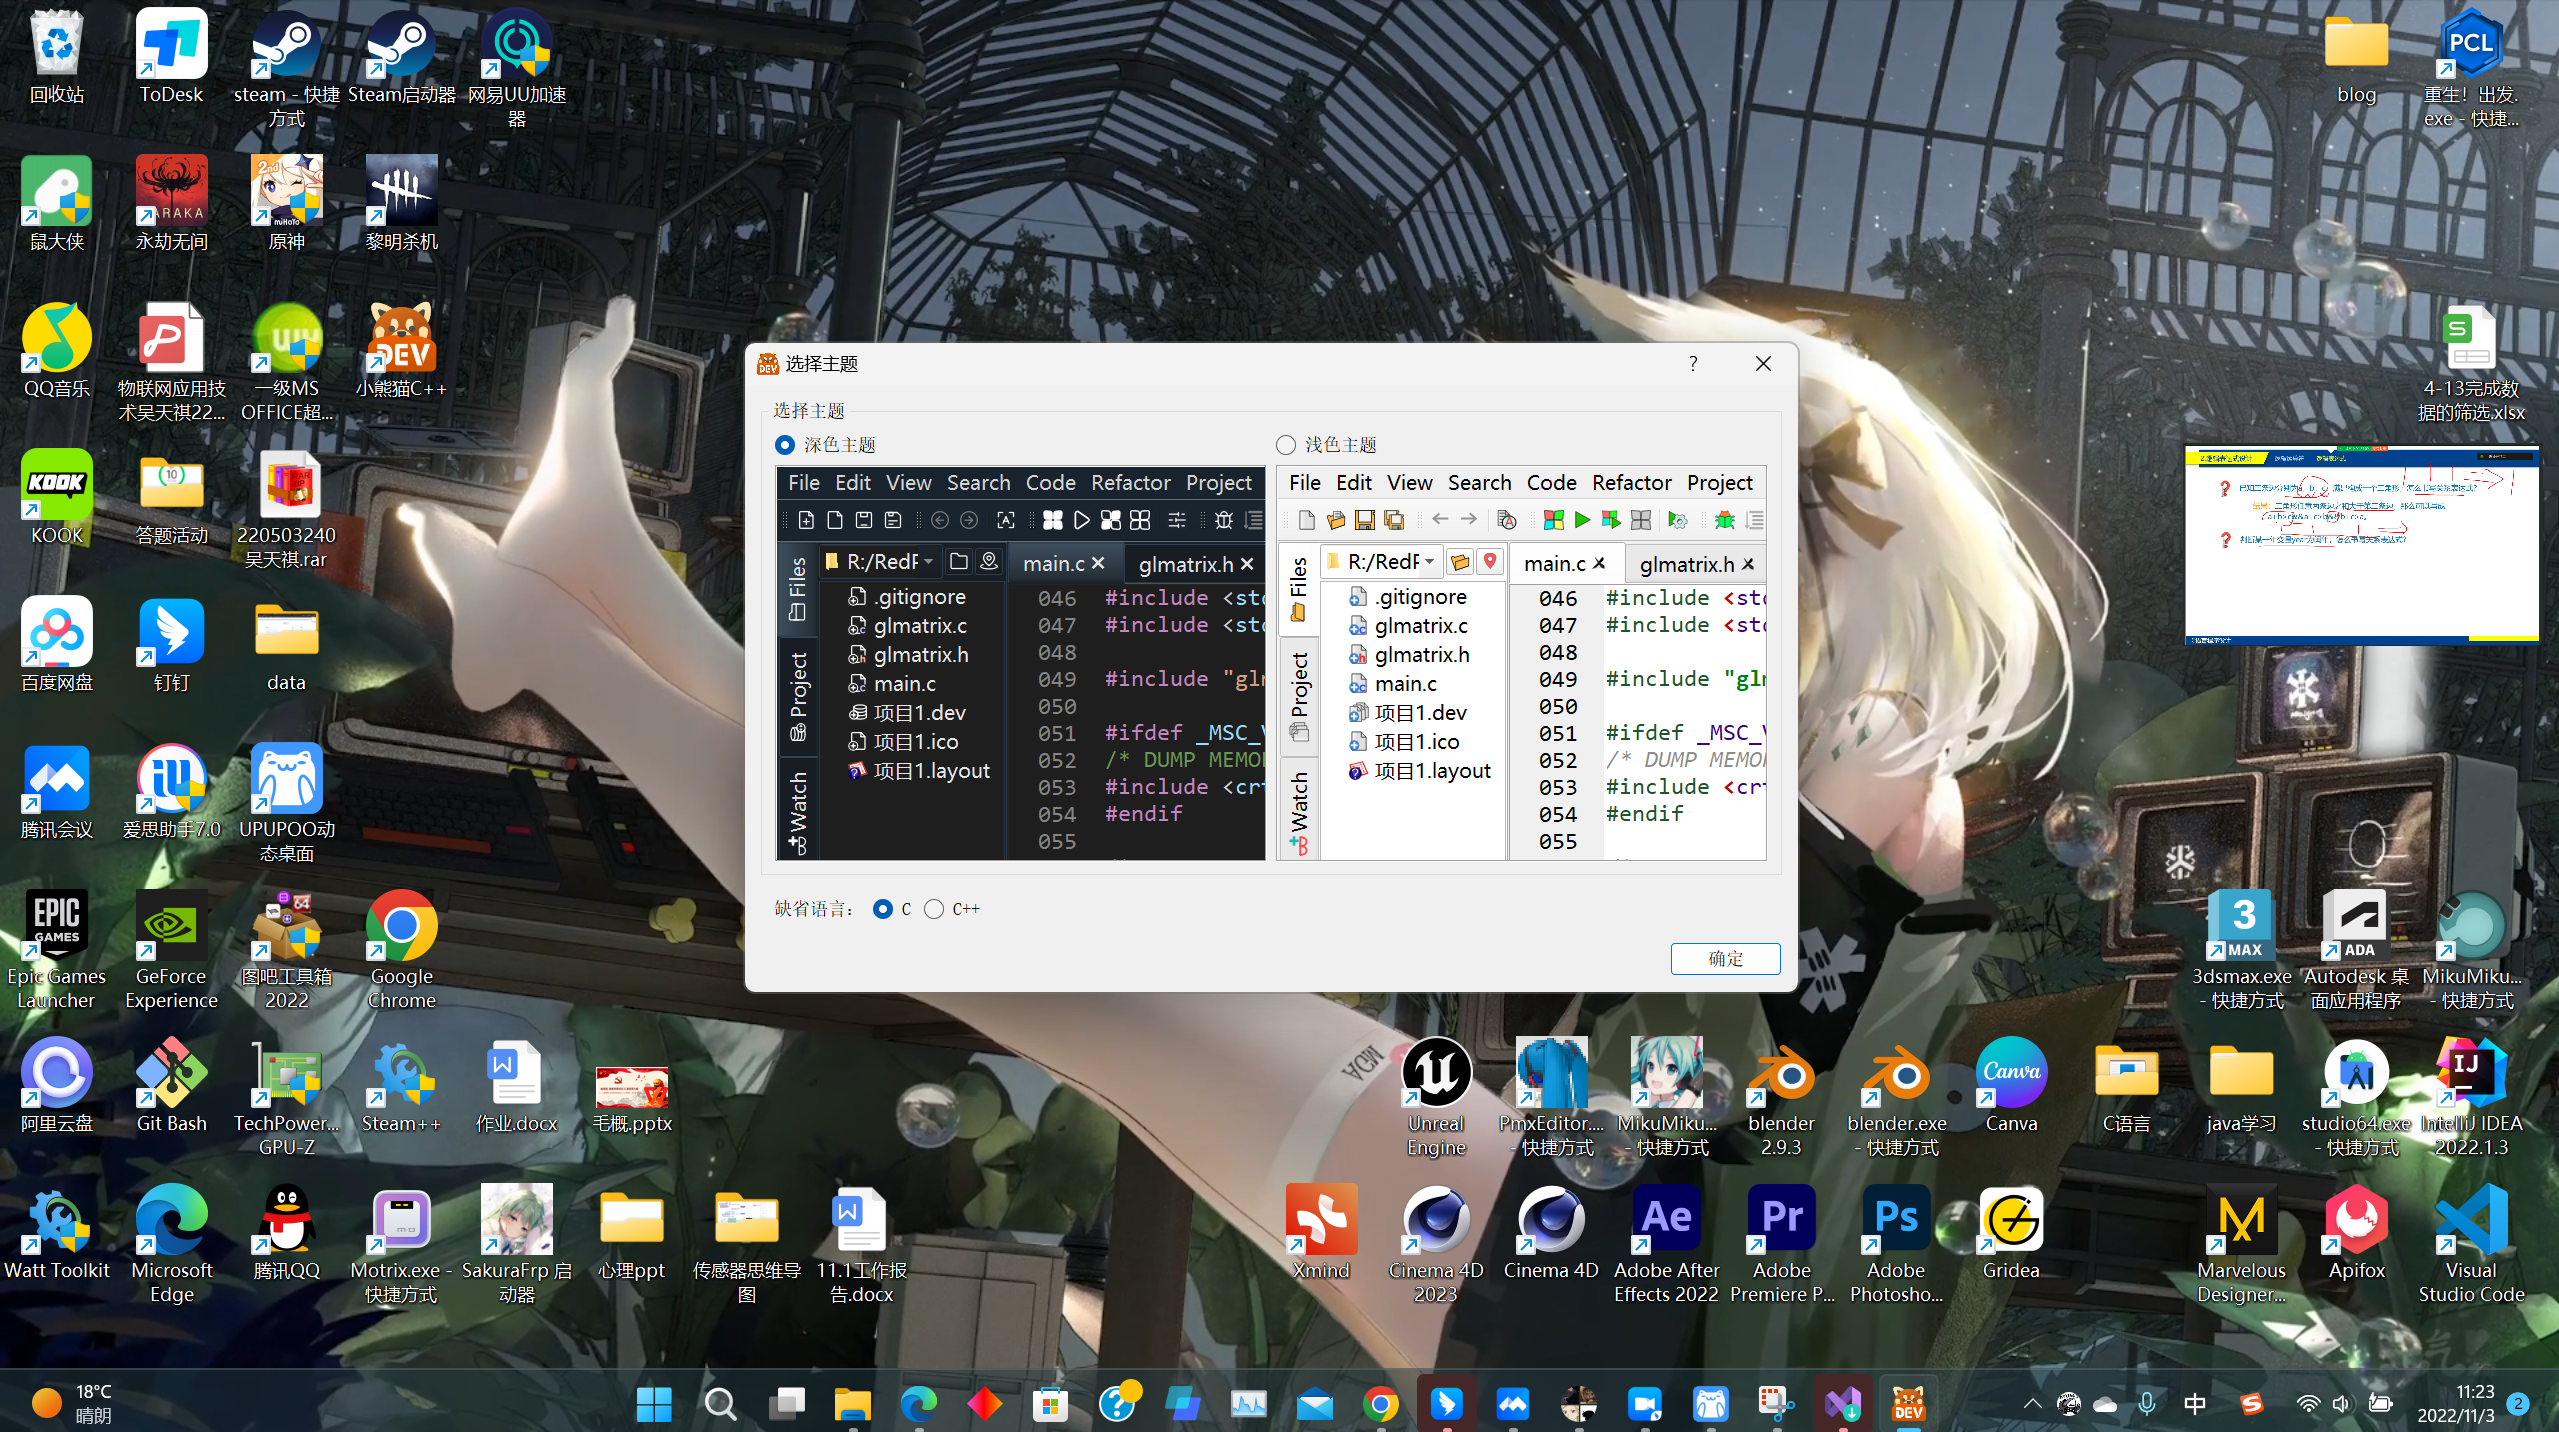This screenshot has width=2559, height=1432.
Task: Open Adobe After Effects 2022 icon
Action: (x=1666, y=1244)
